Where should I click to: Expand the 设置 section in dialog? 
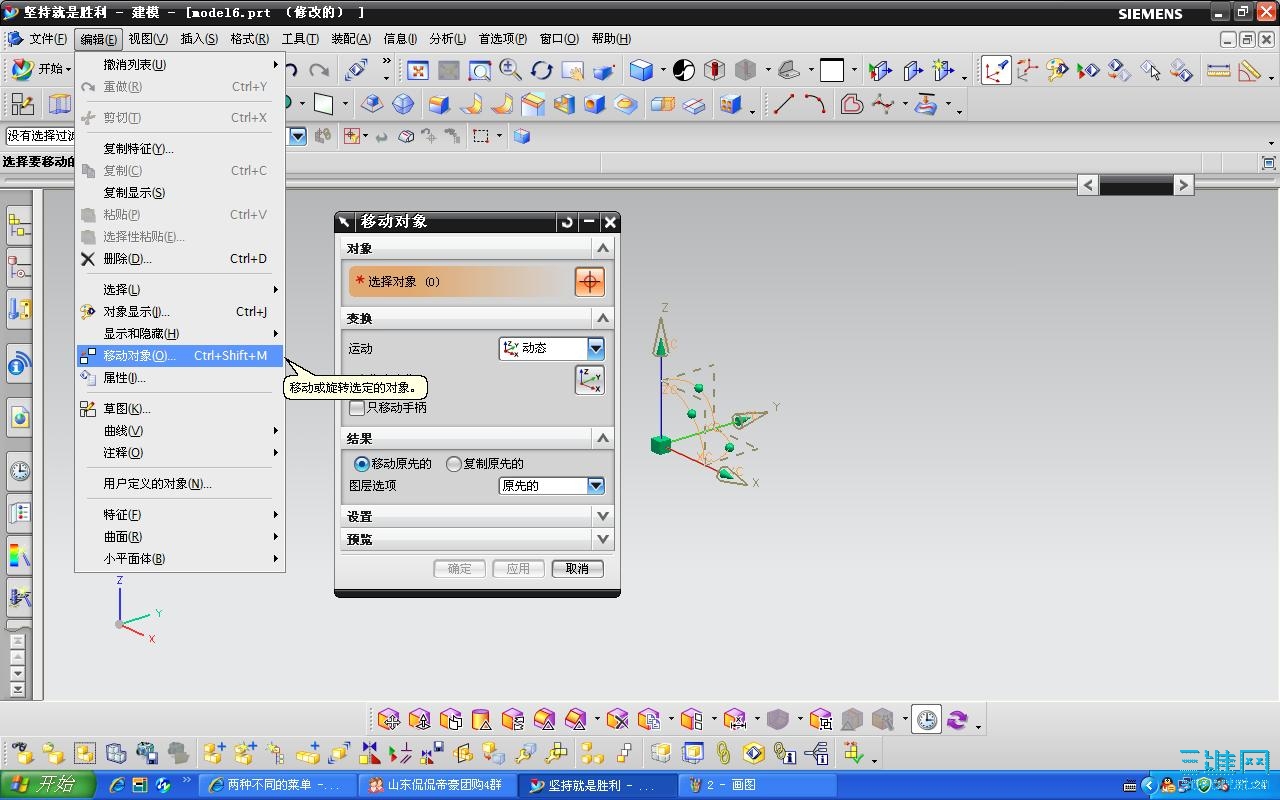tap(602, 516)
